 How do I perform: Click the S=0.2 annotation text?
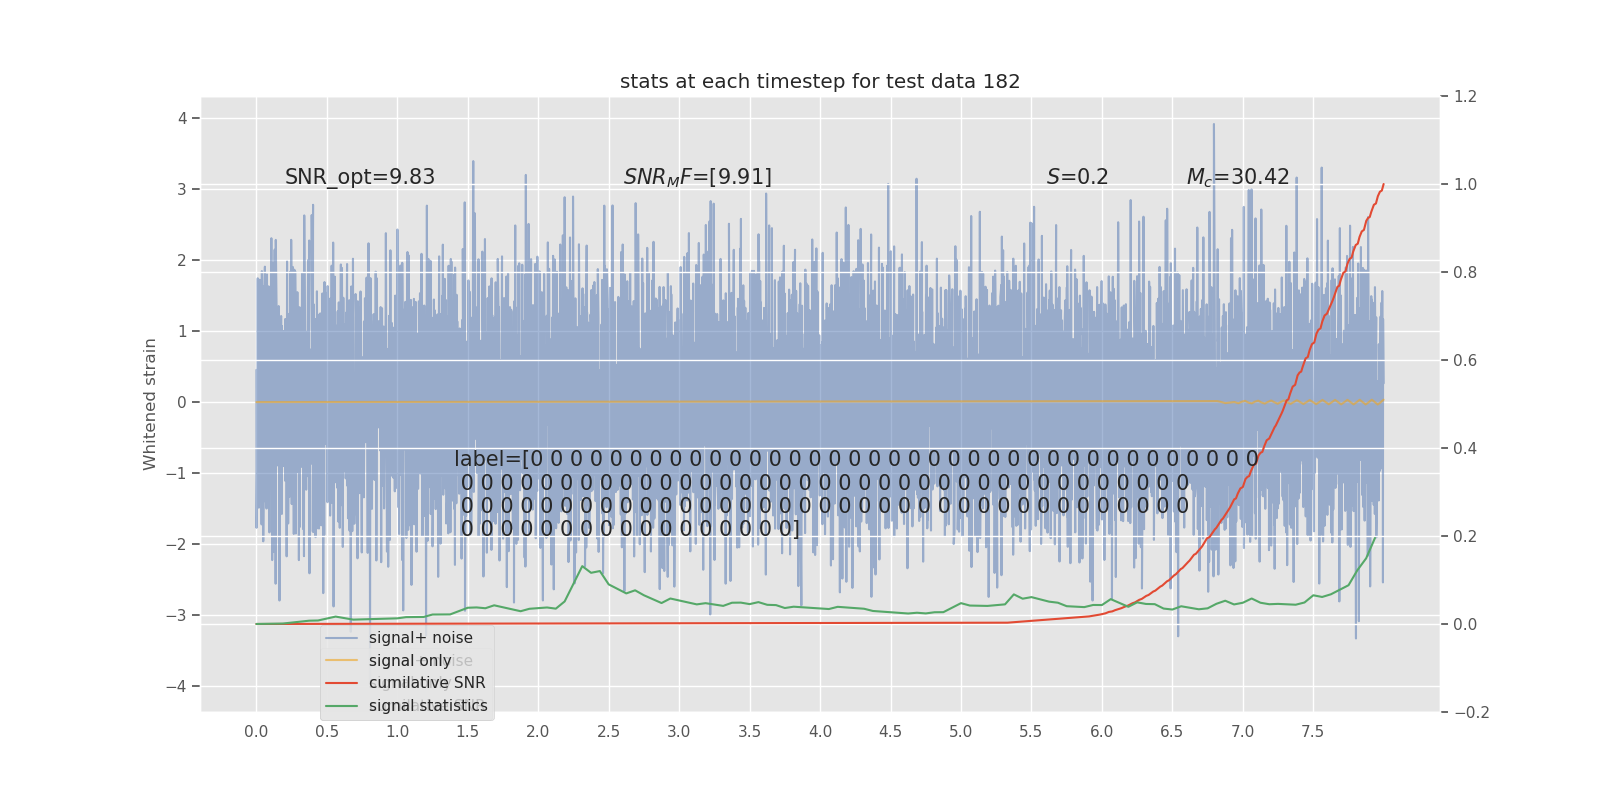(x=1078, y=177)
